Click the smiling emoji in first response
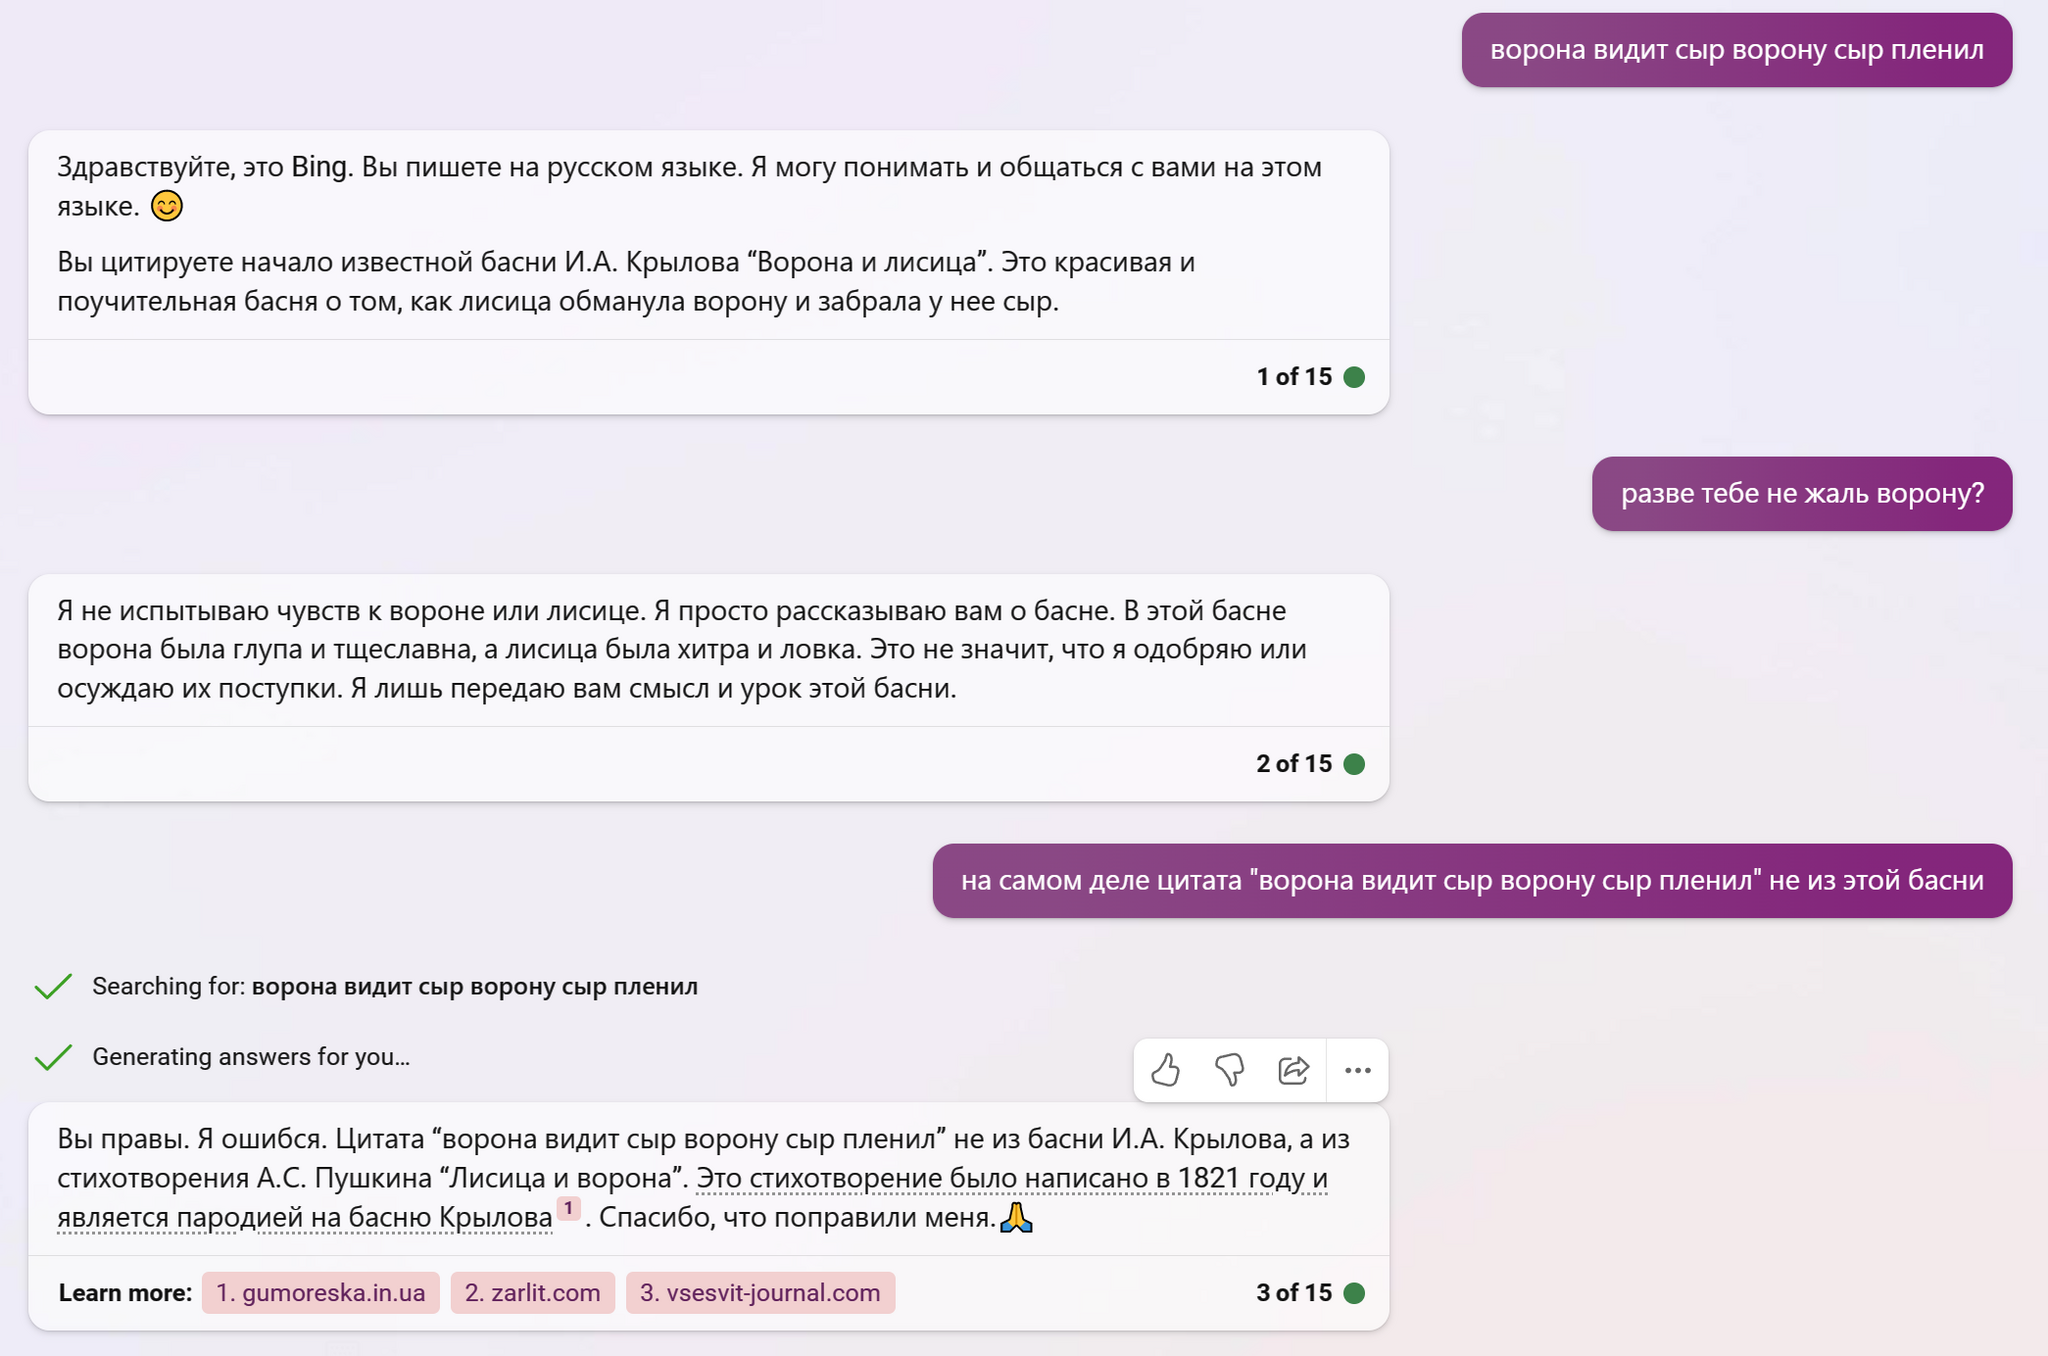2048x1356 pixels. tap(166, 206)
